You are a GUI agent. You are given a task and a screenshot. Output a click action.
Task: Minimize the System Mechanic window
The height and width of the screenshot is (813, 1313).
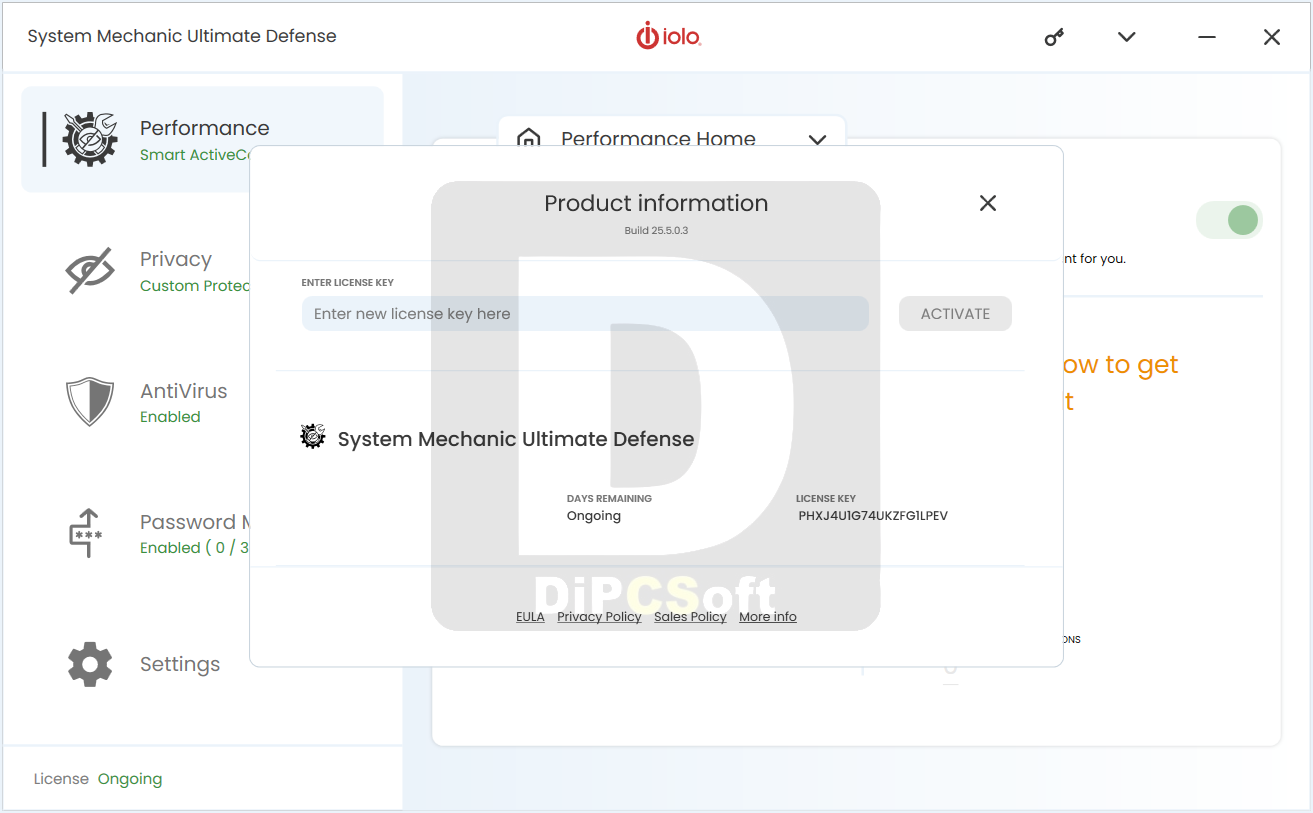[x=1207, y=37]
